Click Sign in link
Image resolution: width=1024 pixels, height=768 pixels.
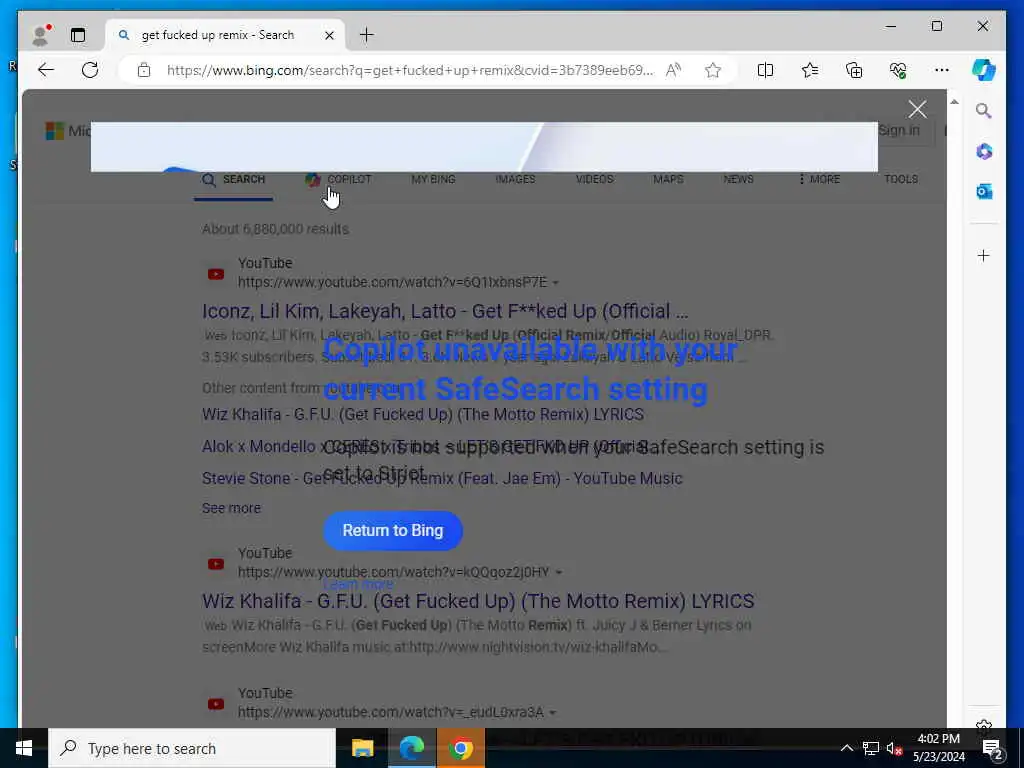pos(899,131)
